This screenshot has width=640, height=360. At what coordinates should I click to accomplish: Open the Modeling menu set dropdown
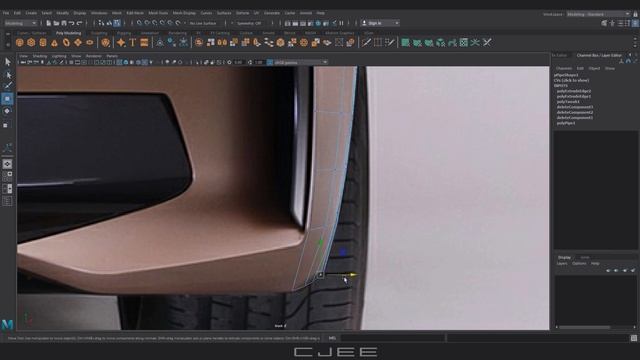20,23
